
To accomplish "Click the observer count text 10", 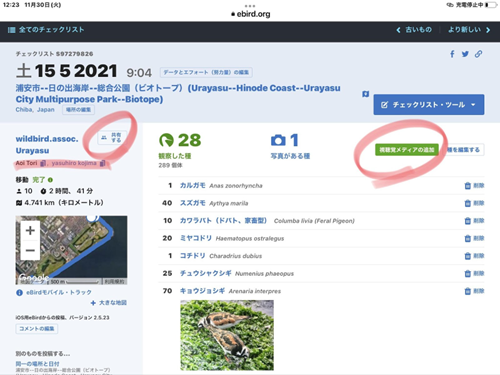I will click(28, 191).
